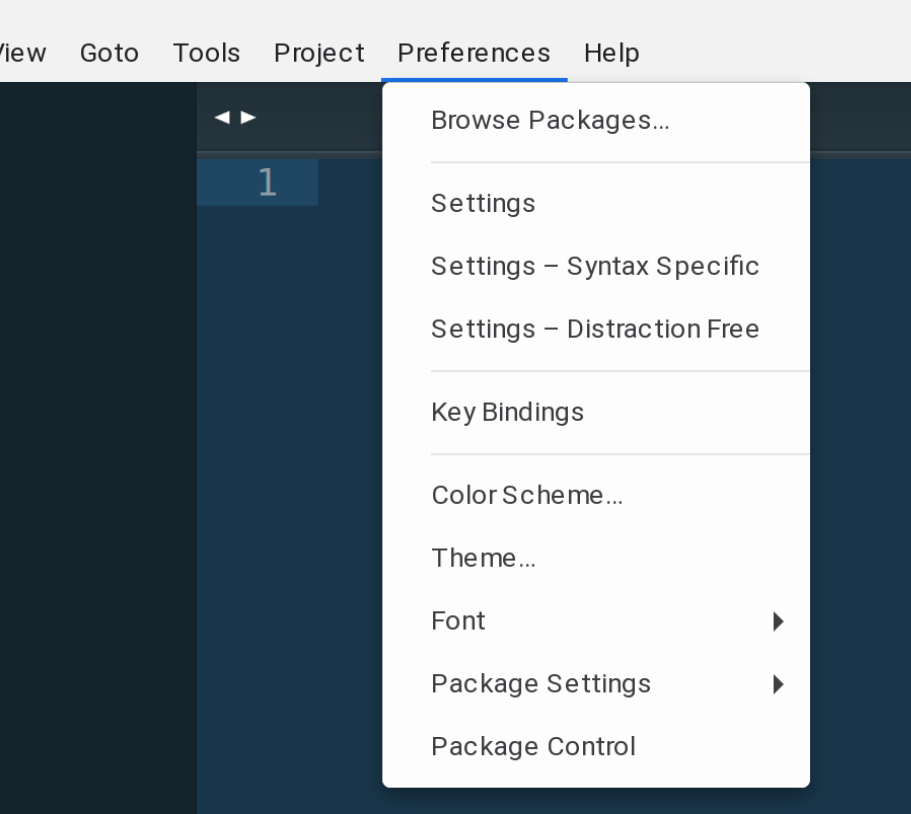Pick the Color Scheme… option
The width and height of the screenshot is (911, 814).
click(527, 496)
